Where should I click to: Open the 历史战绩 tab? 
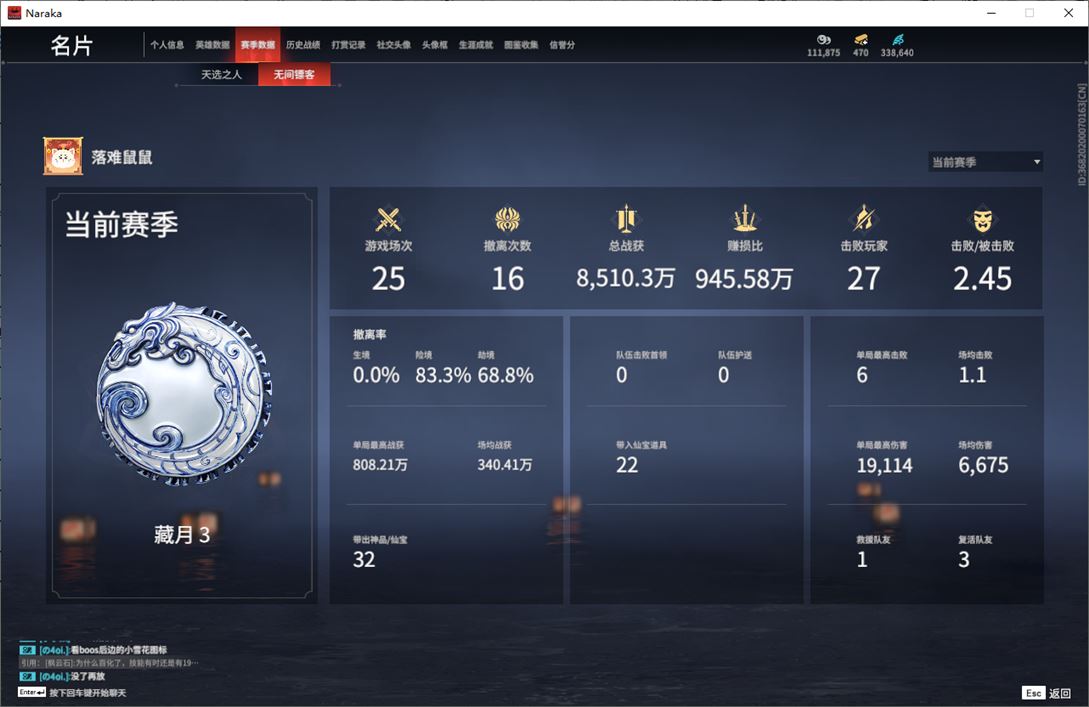303,45
